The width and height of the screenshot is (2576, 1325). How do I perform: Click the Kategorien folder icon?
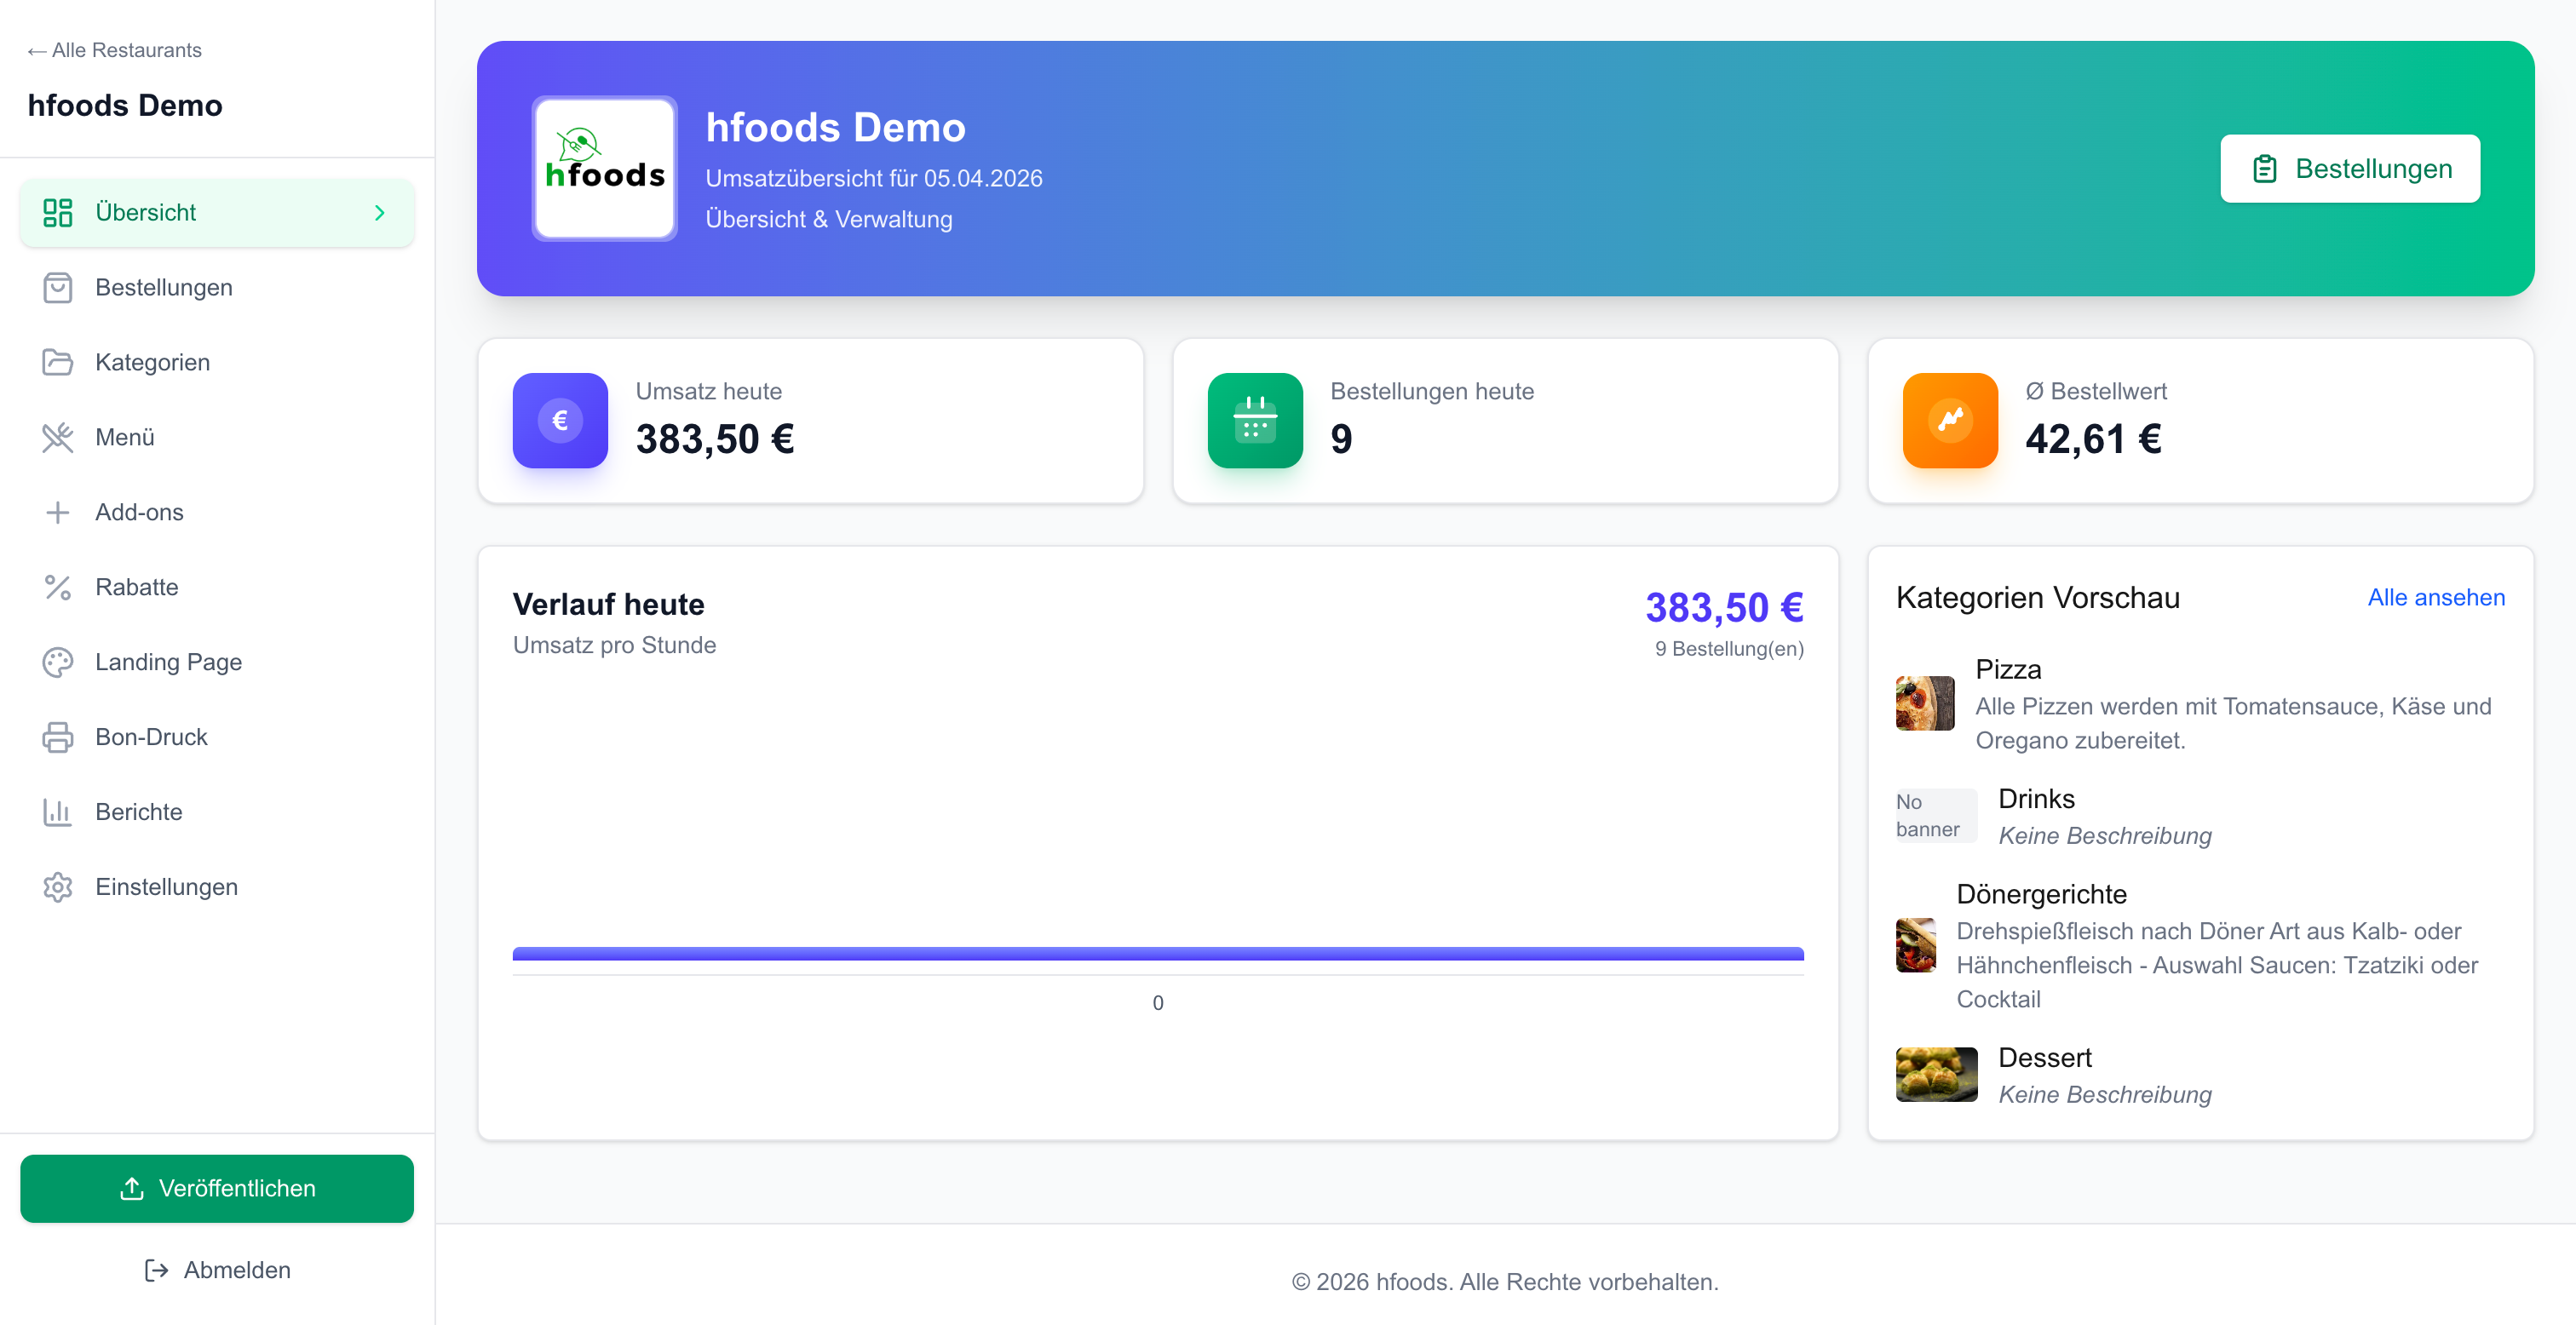tap(57, 362)
